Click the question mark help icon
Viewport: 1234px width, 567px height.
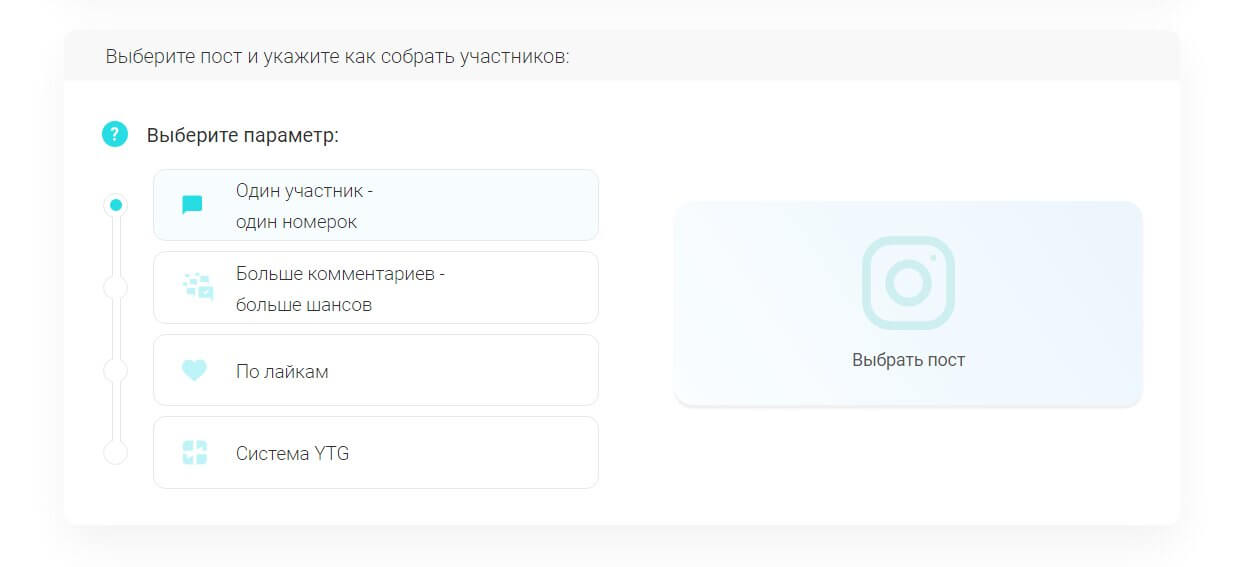point(115,134)
